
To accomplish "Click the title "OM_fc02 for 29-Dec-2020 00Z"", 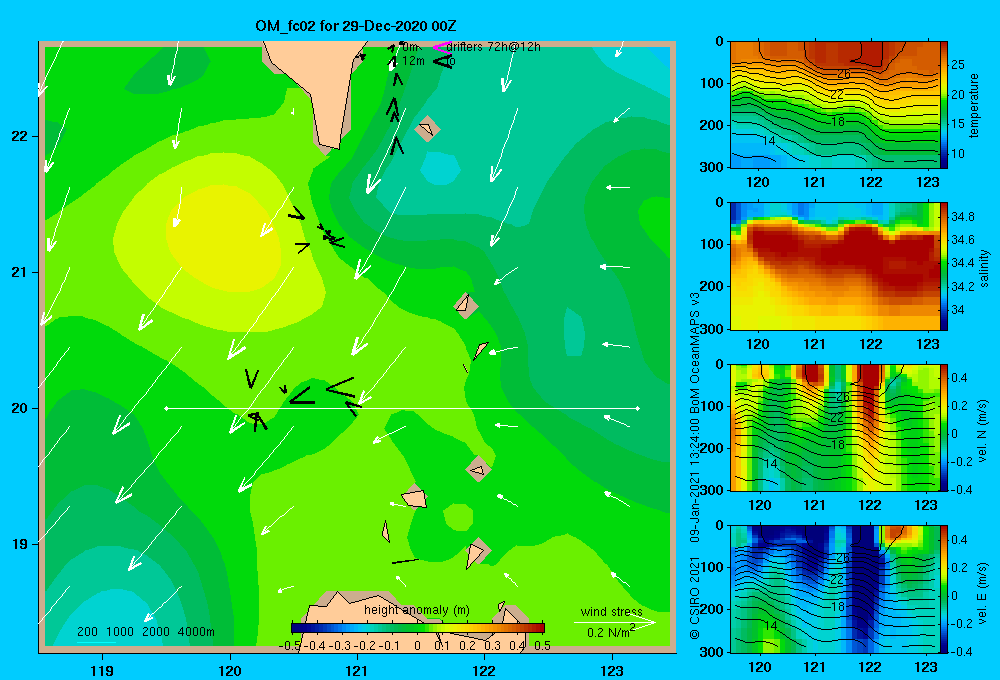I will click(356, 26).
